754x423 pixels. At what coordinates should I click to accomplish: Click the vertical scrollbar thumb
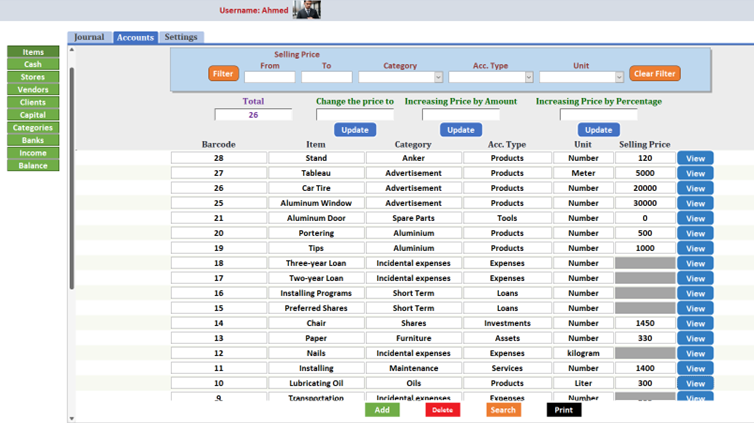pos(72,178)
